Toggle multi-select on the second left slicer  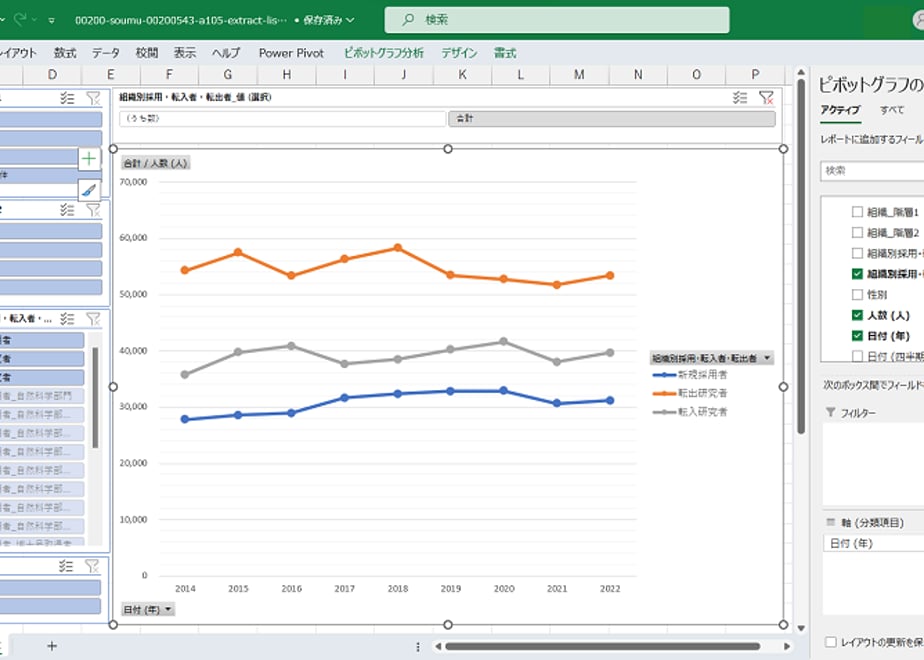click(x=67, y=210)
